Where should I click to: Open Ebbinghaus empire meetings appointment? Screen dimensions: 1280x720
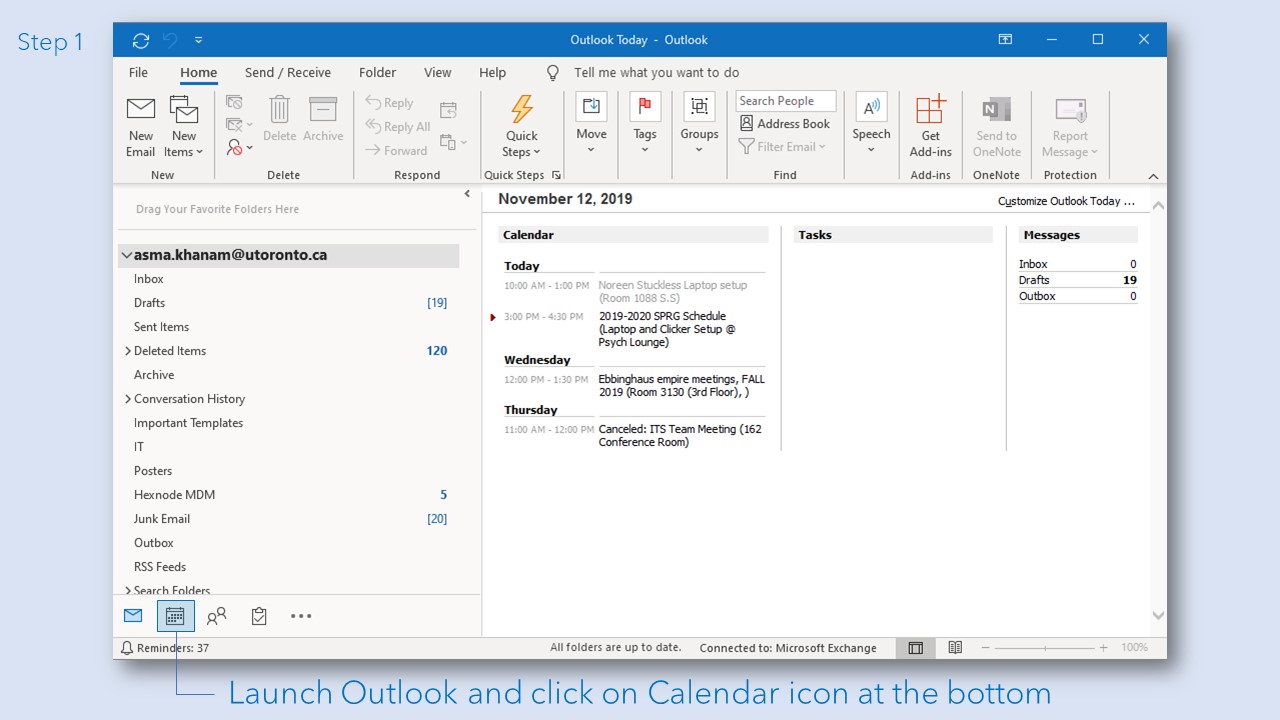681,386
